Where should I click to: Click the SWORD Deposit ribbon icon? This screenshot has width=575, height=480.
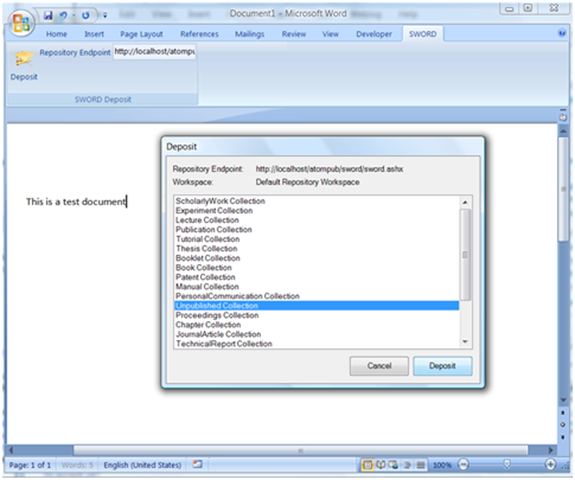point(24,65)
